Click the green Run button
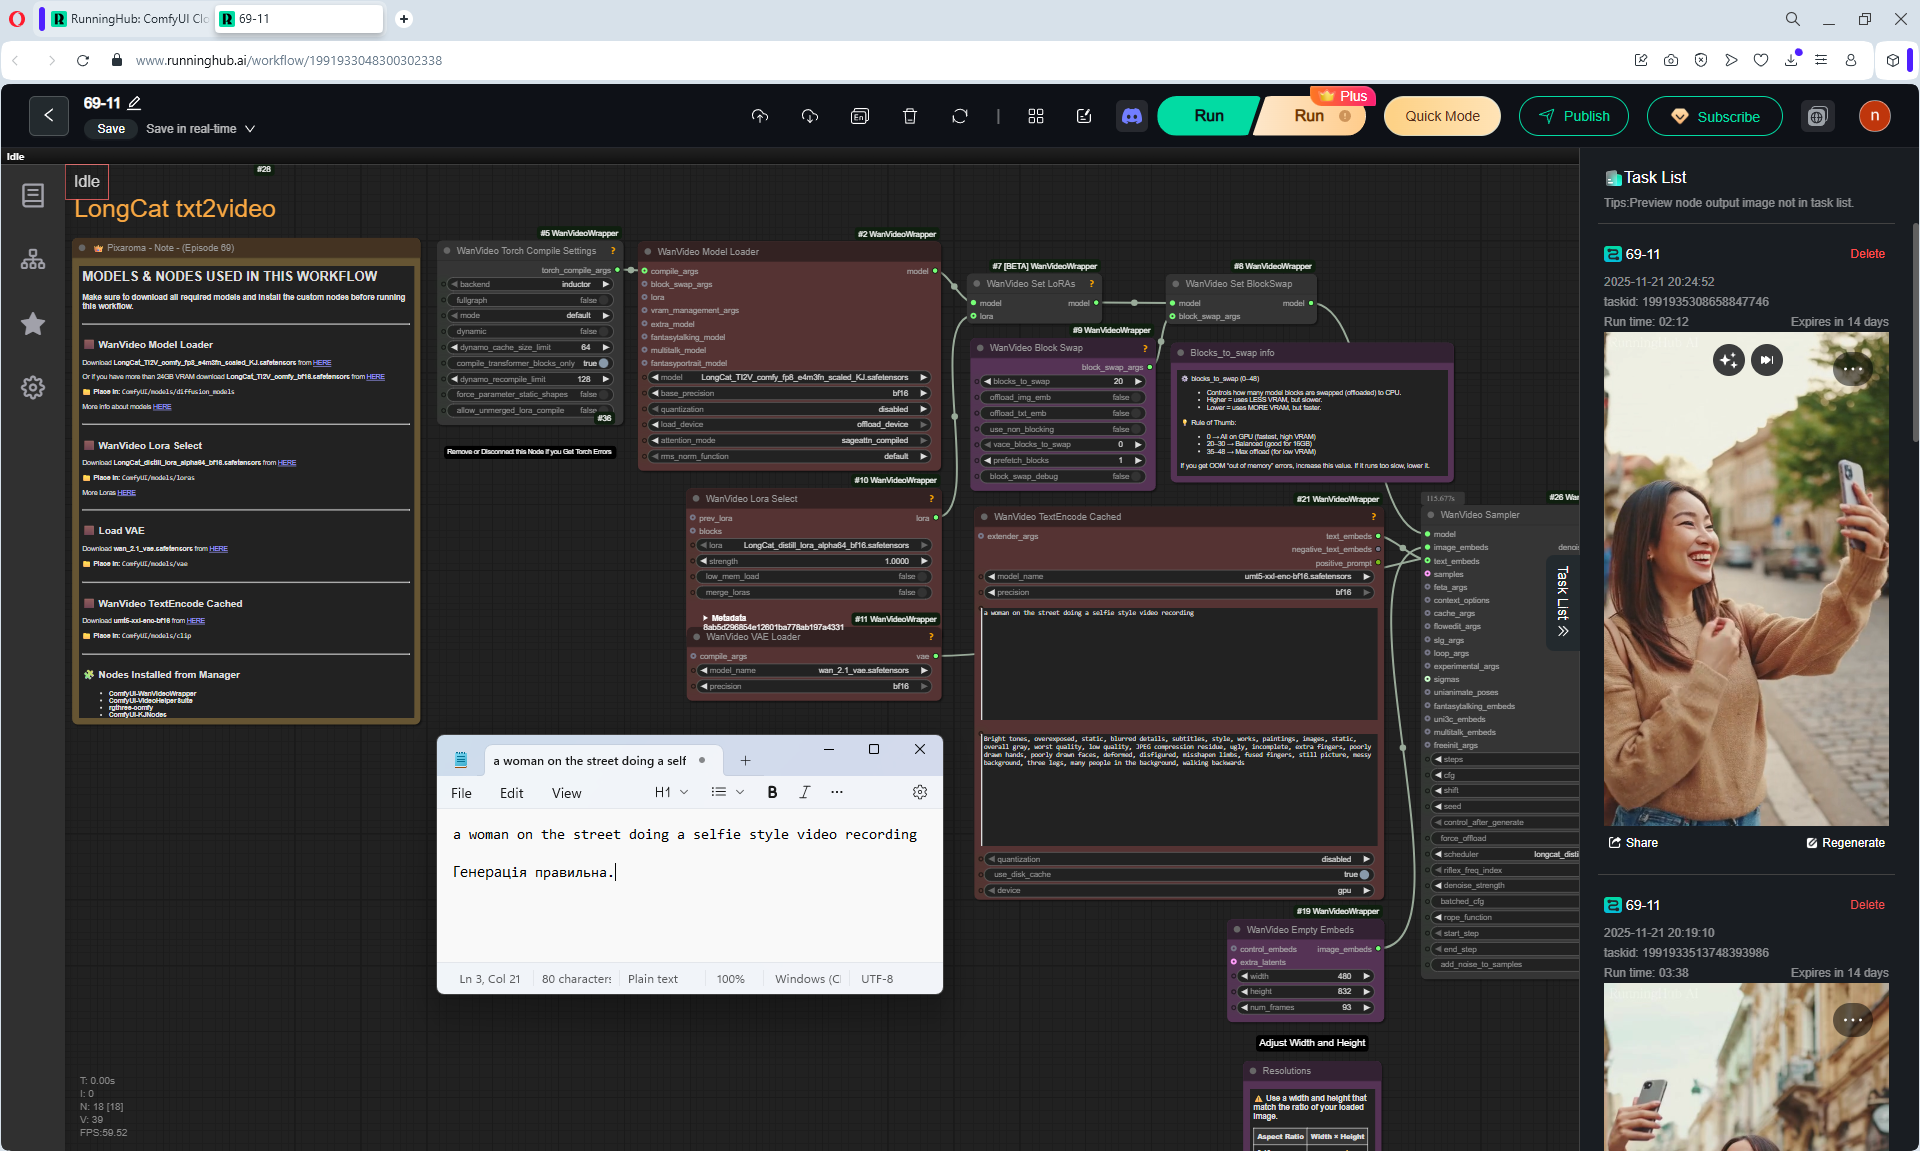Viewport: 1920px width, 1151px height. tap(1208, 116)
